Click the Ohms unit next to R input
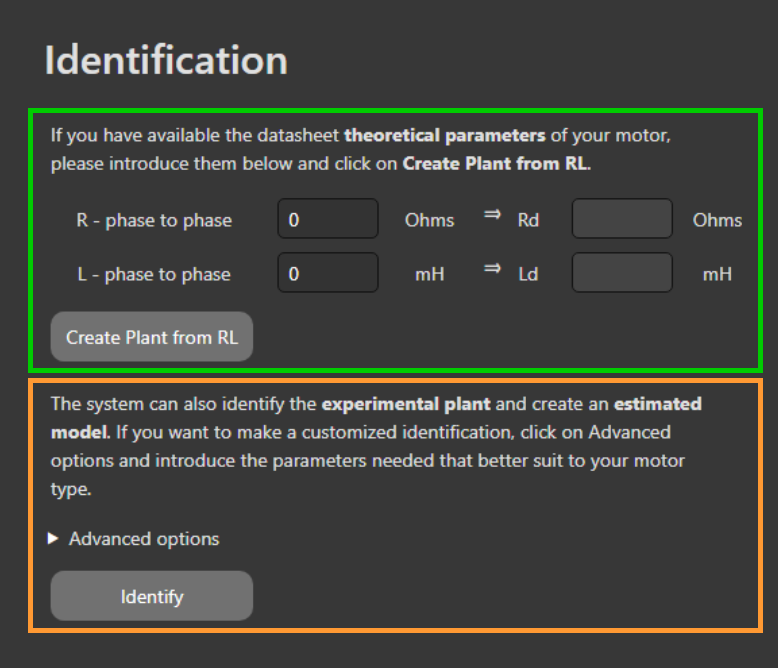This screenshot has width=779, height=669. (429, 221)
